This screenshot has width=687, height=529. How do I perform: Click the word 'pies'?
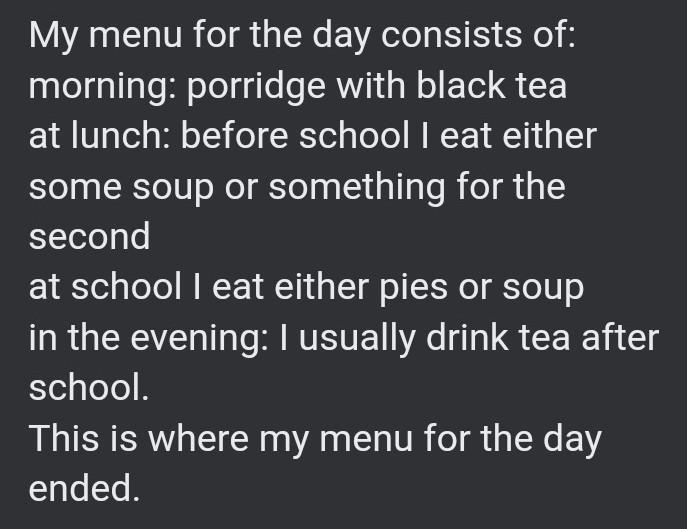tap(414, 288)
